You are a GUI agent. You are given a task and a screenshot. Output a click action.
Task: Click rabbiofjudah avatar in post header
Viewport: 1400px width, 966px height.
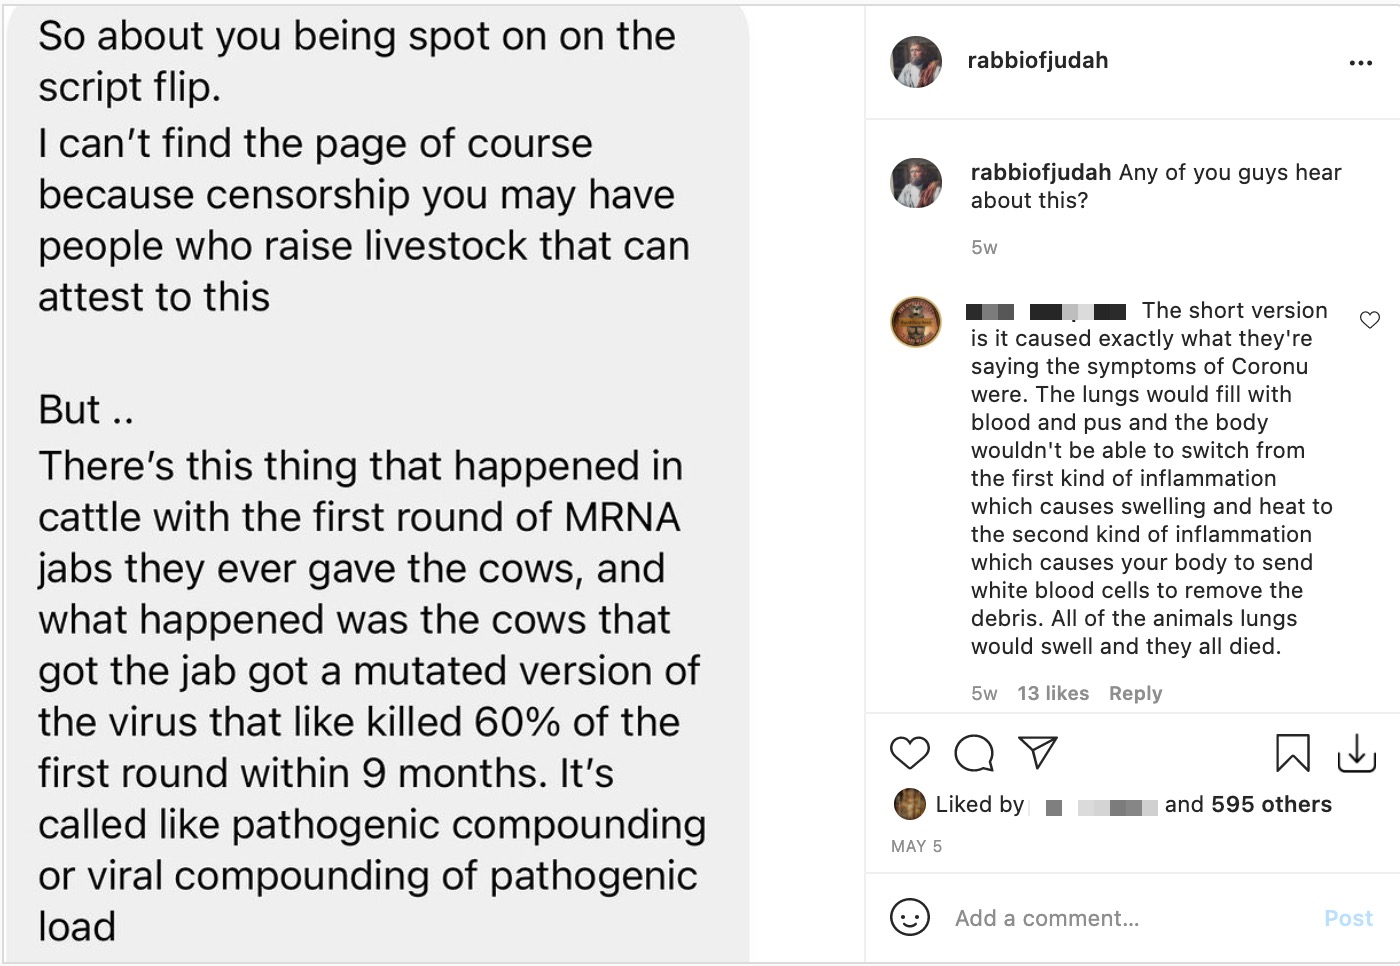coord(916,62)
